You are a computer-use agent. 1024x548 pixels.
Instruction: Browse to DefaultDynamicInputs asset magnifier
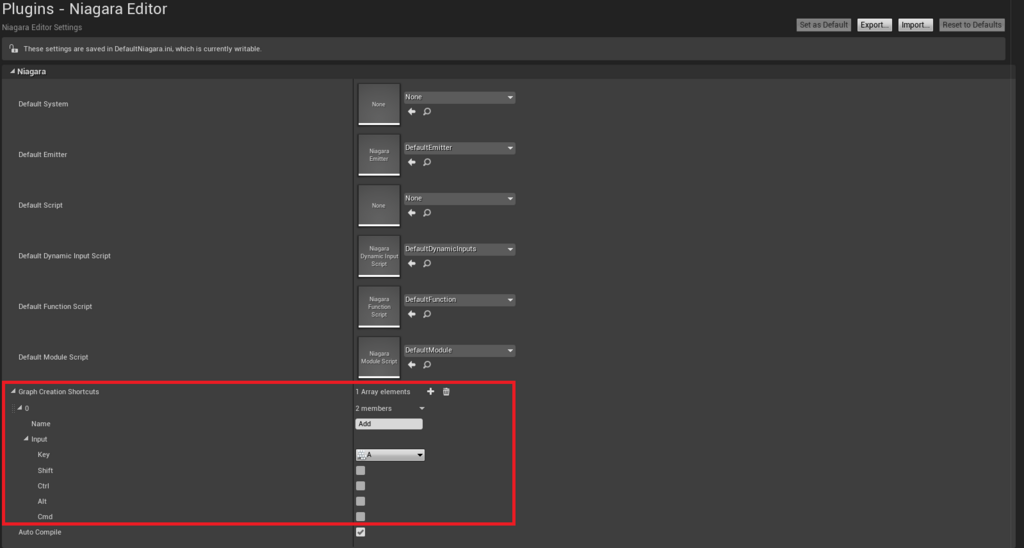[x=427, y=264]
